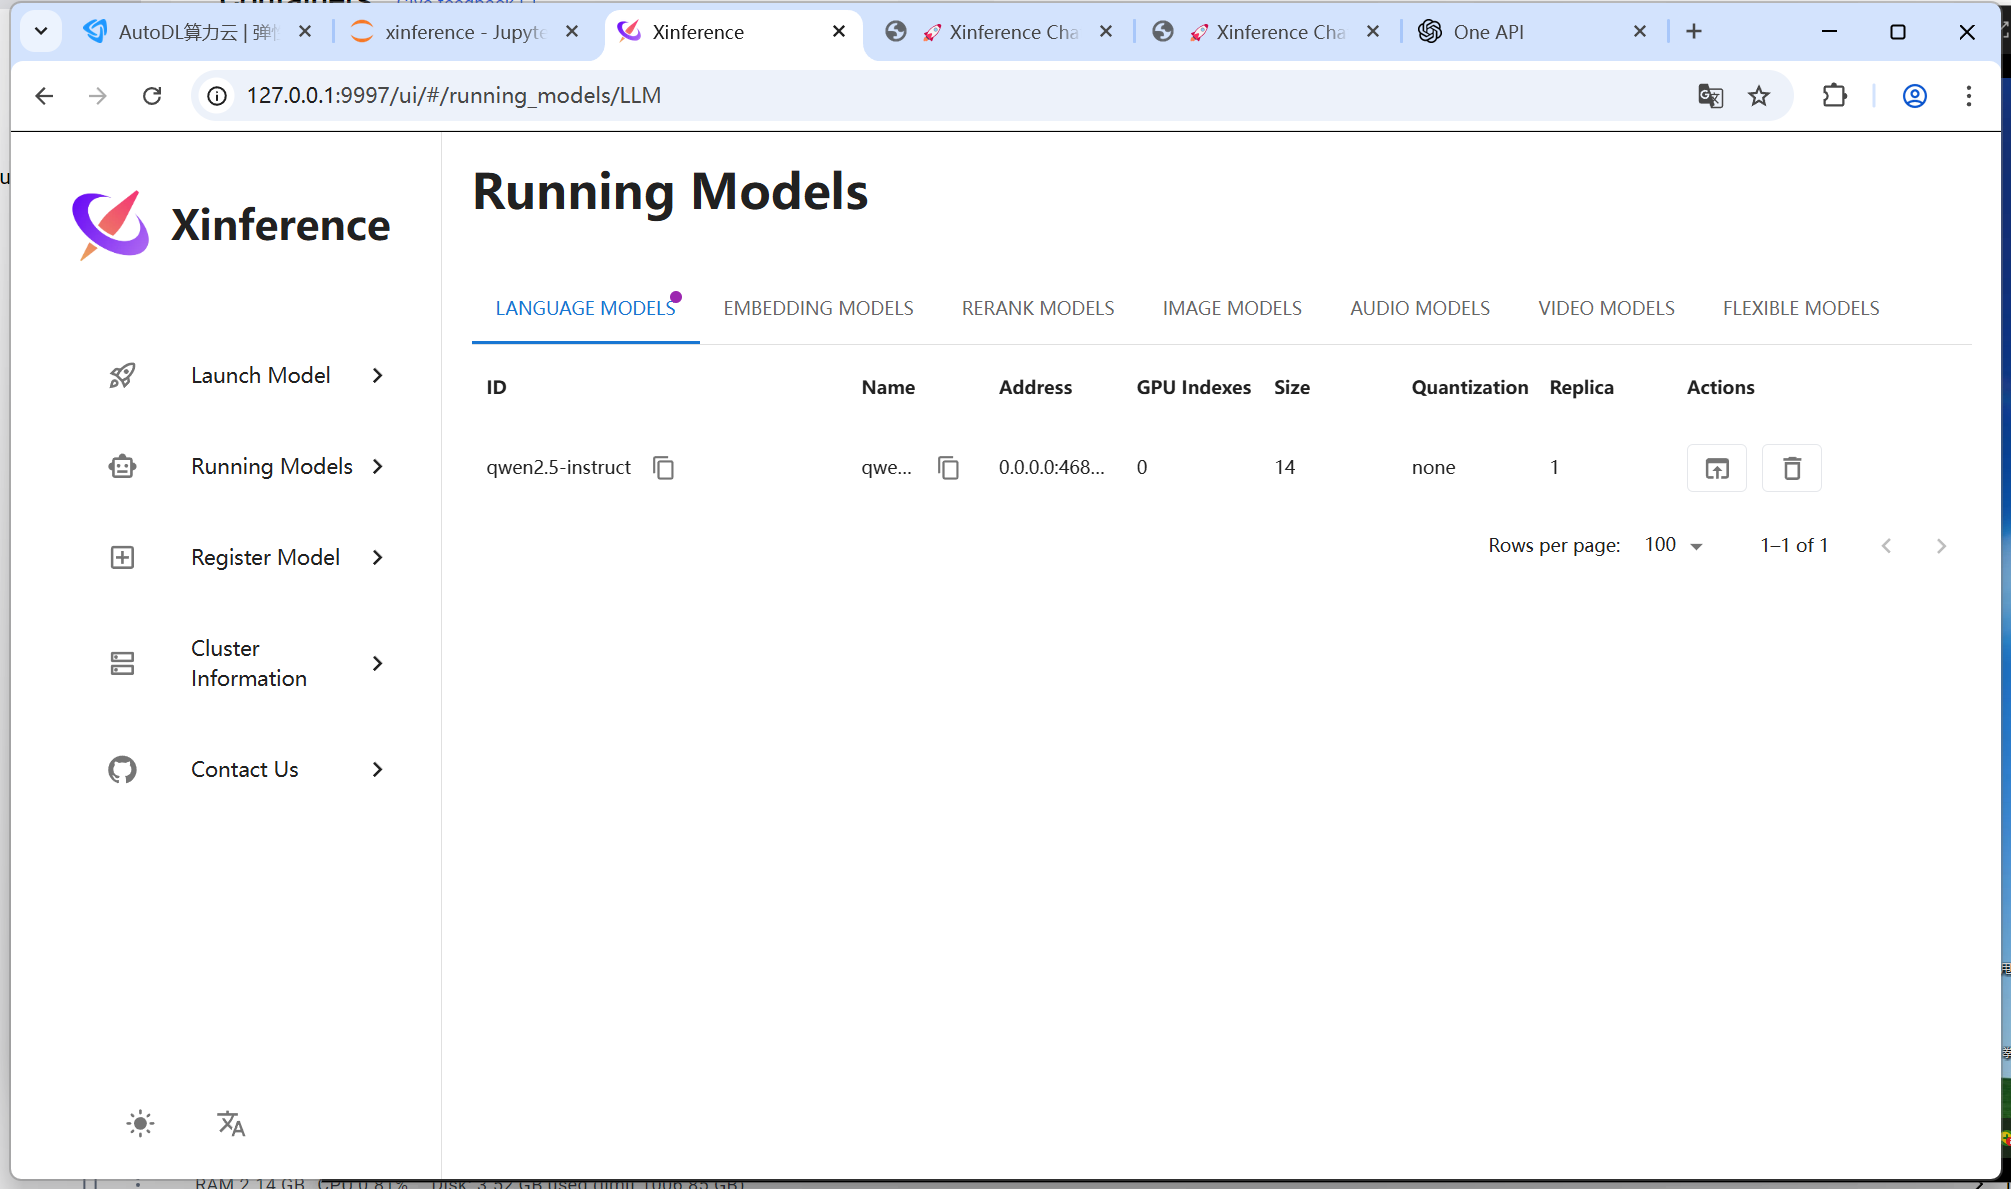Image resolution: width=2011 pixels, height=1189 pixels.
Task: Copy the qwen2.5-instruct model ID
Action: [663, 468]
